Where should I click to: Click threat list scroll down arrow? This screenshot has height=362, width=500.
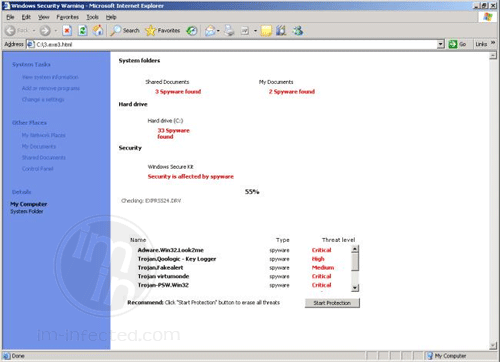coord(355,288)
